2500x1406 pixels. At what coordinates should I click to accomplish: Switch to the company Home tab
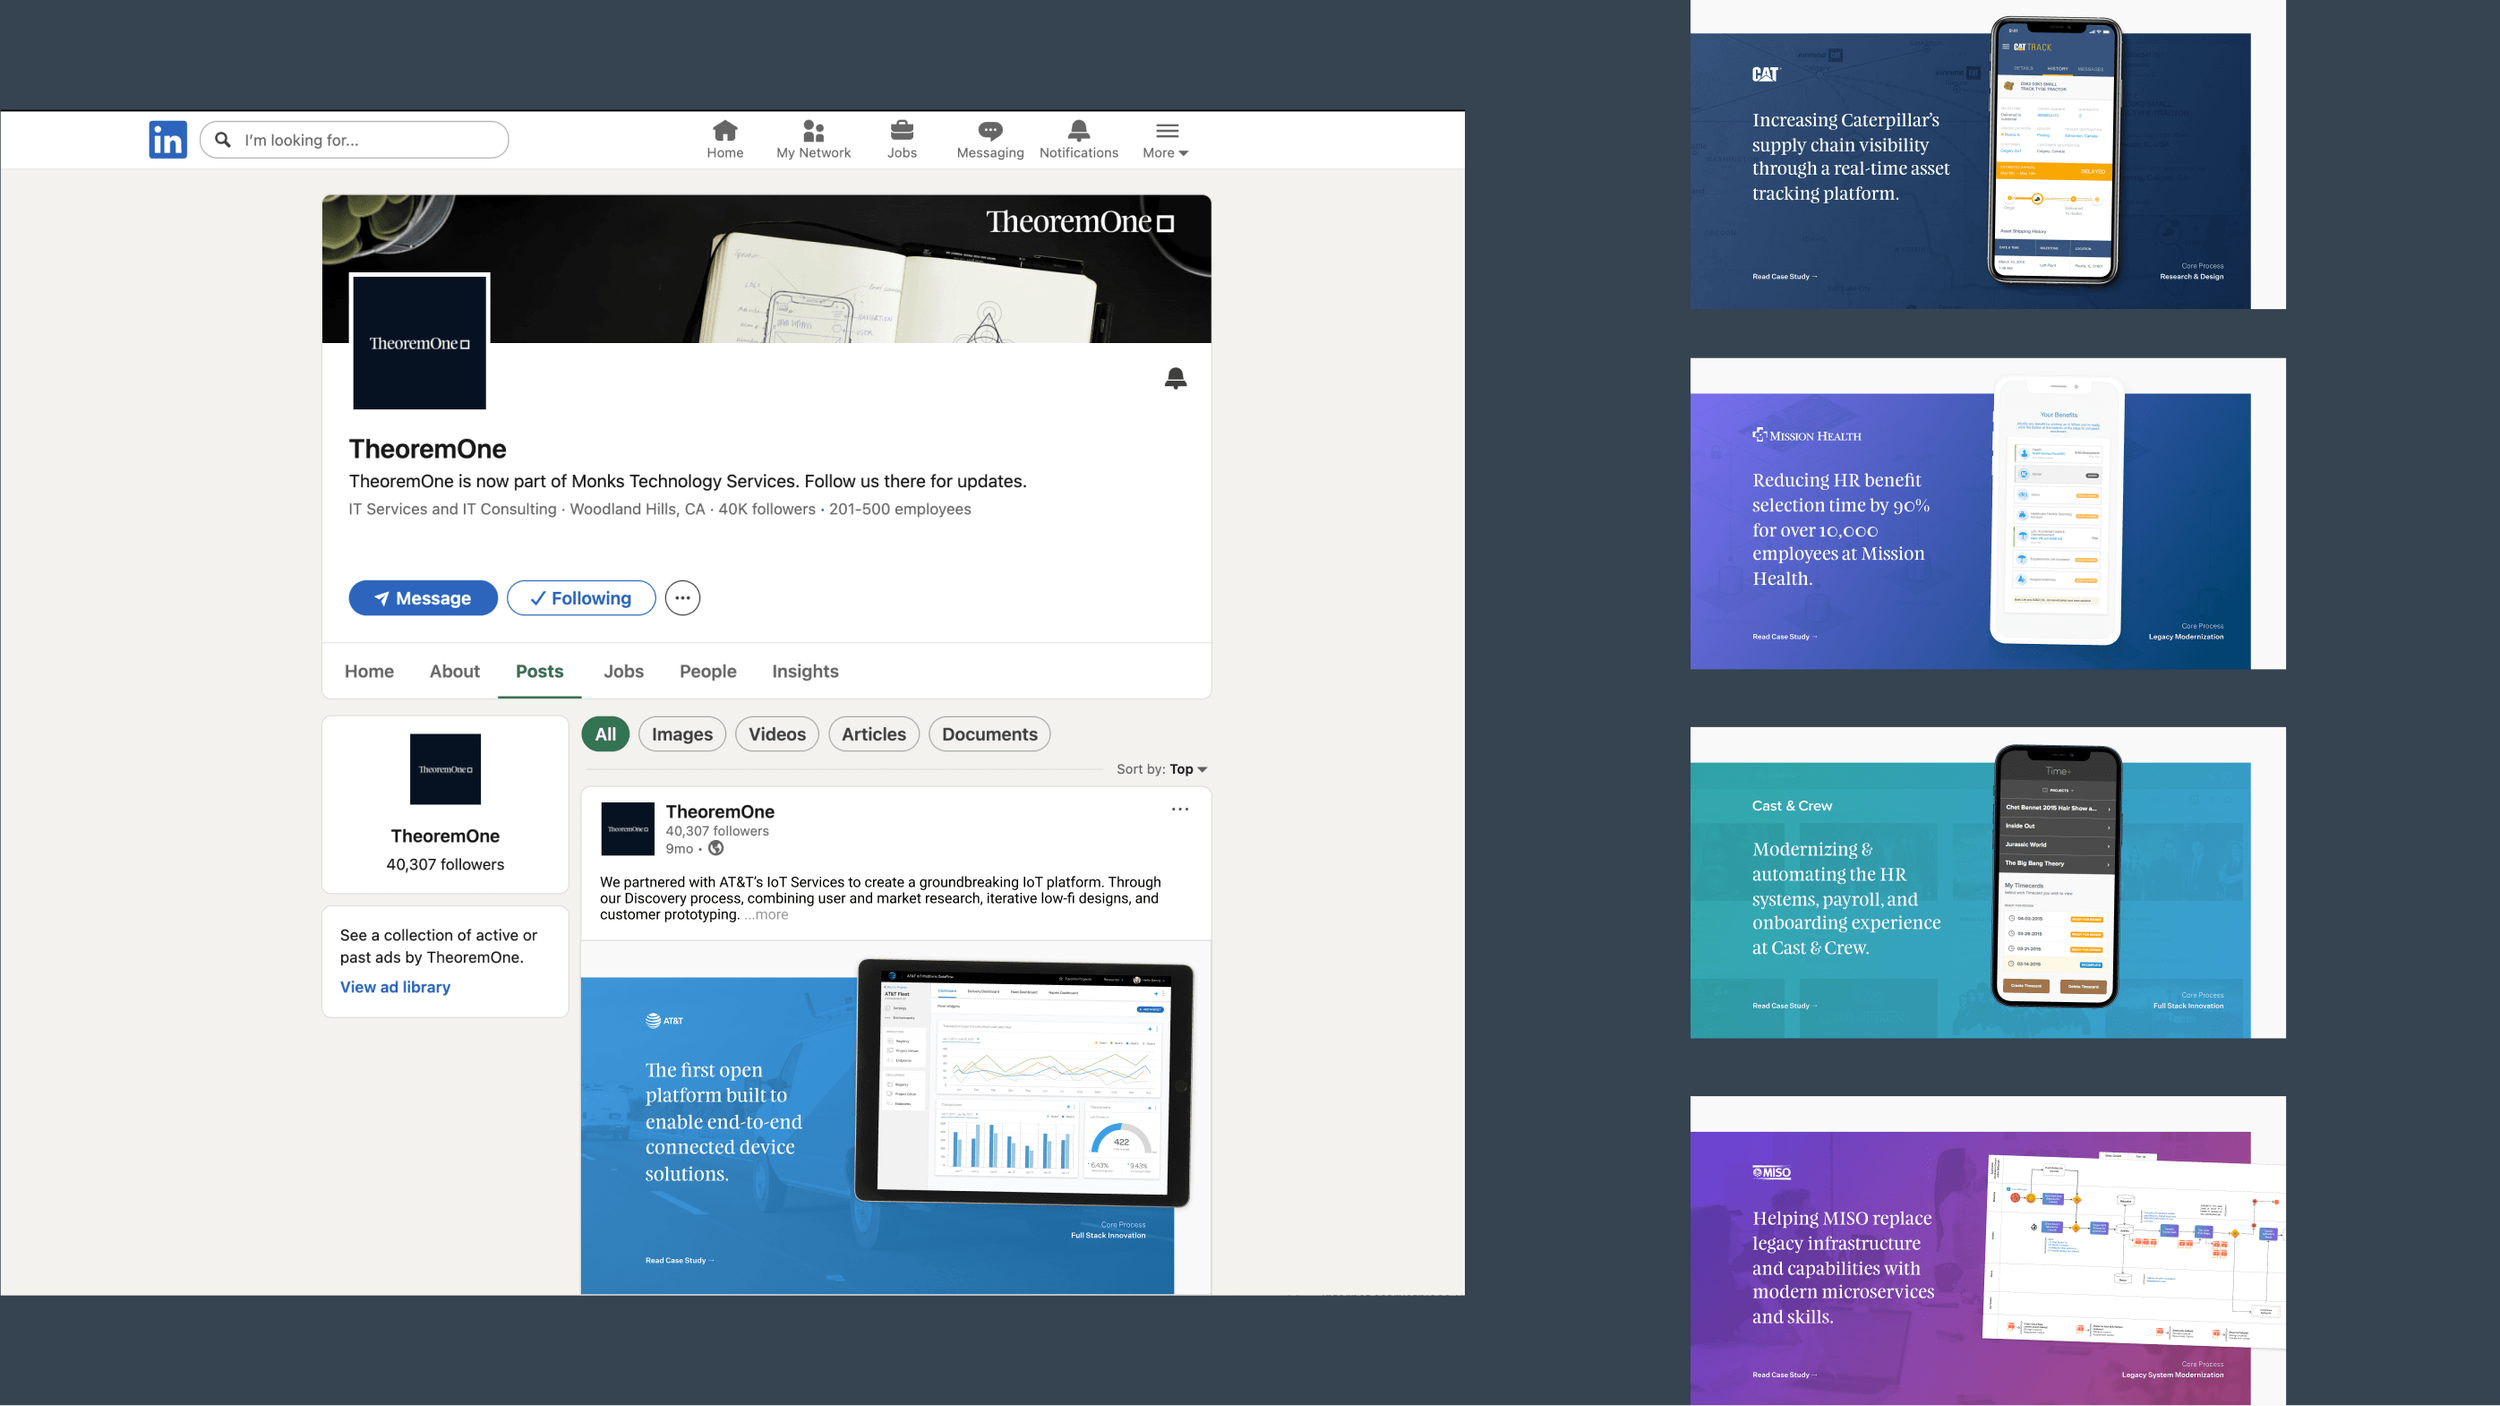pyautogui.click(x=369, y=671)
